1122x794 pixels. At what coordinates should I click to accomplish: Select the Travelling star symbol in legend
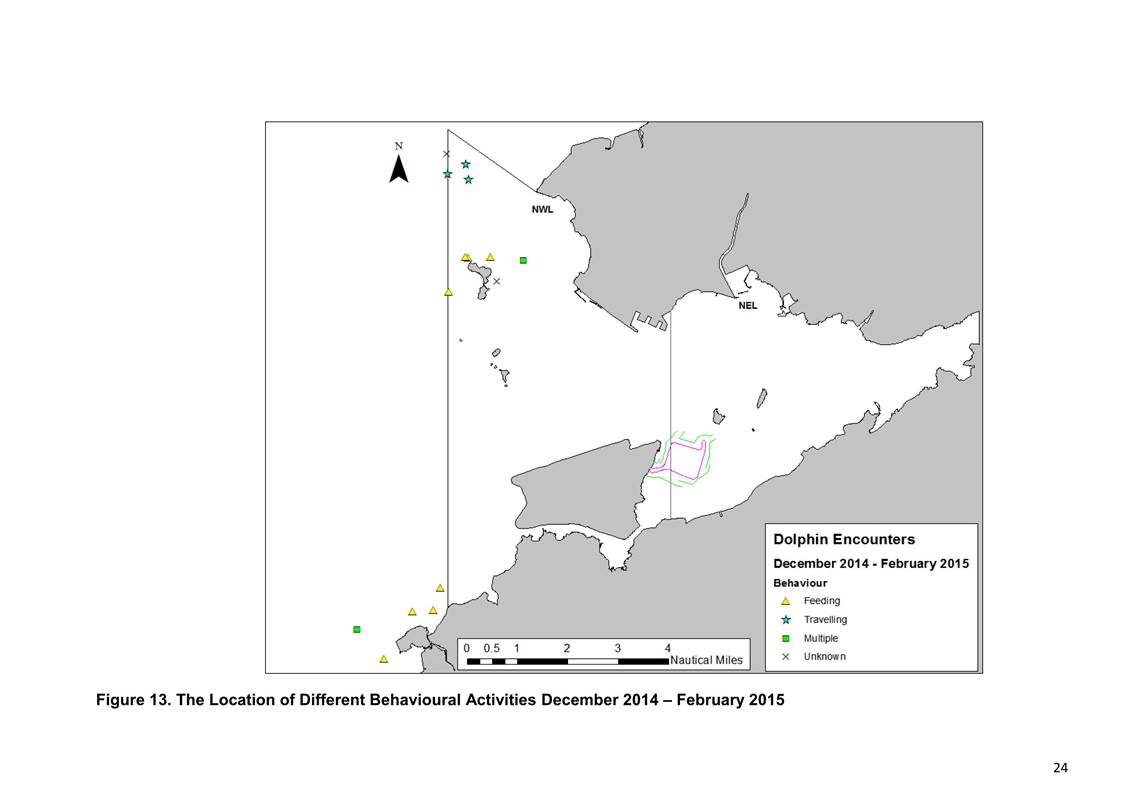[786, 620]
